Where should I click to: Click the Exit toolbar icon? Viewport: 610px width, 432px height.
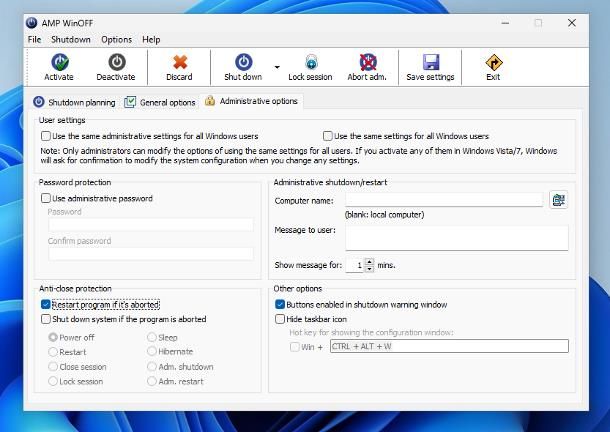point(493,63)
